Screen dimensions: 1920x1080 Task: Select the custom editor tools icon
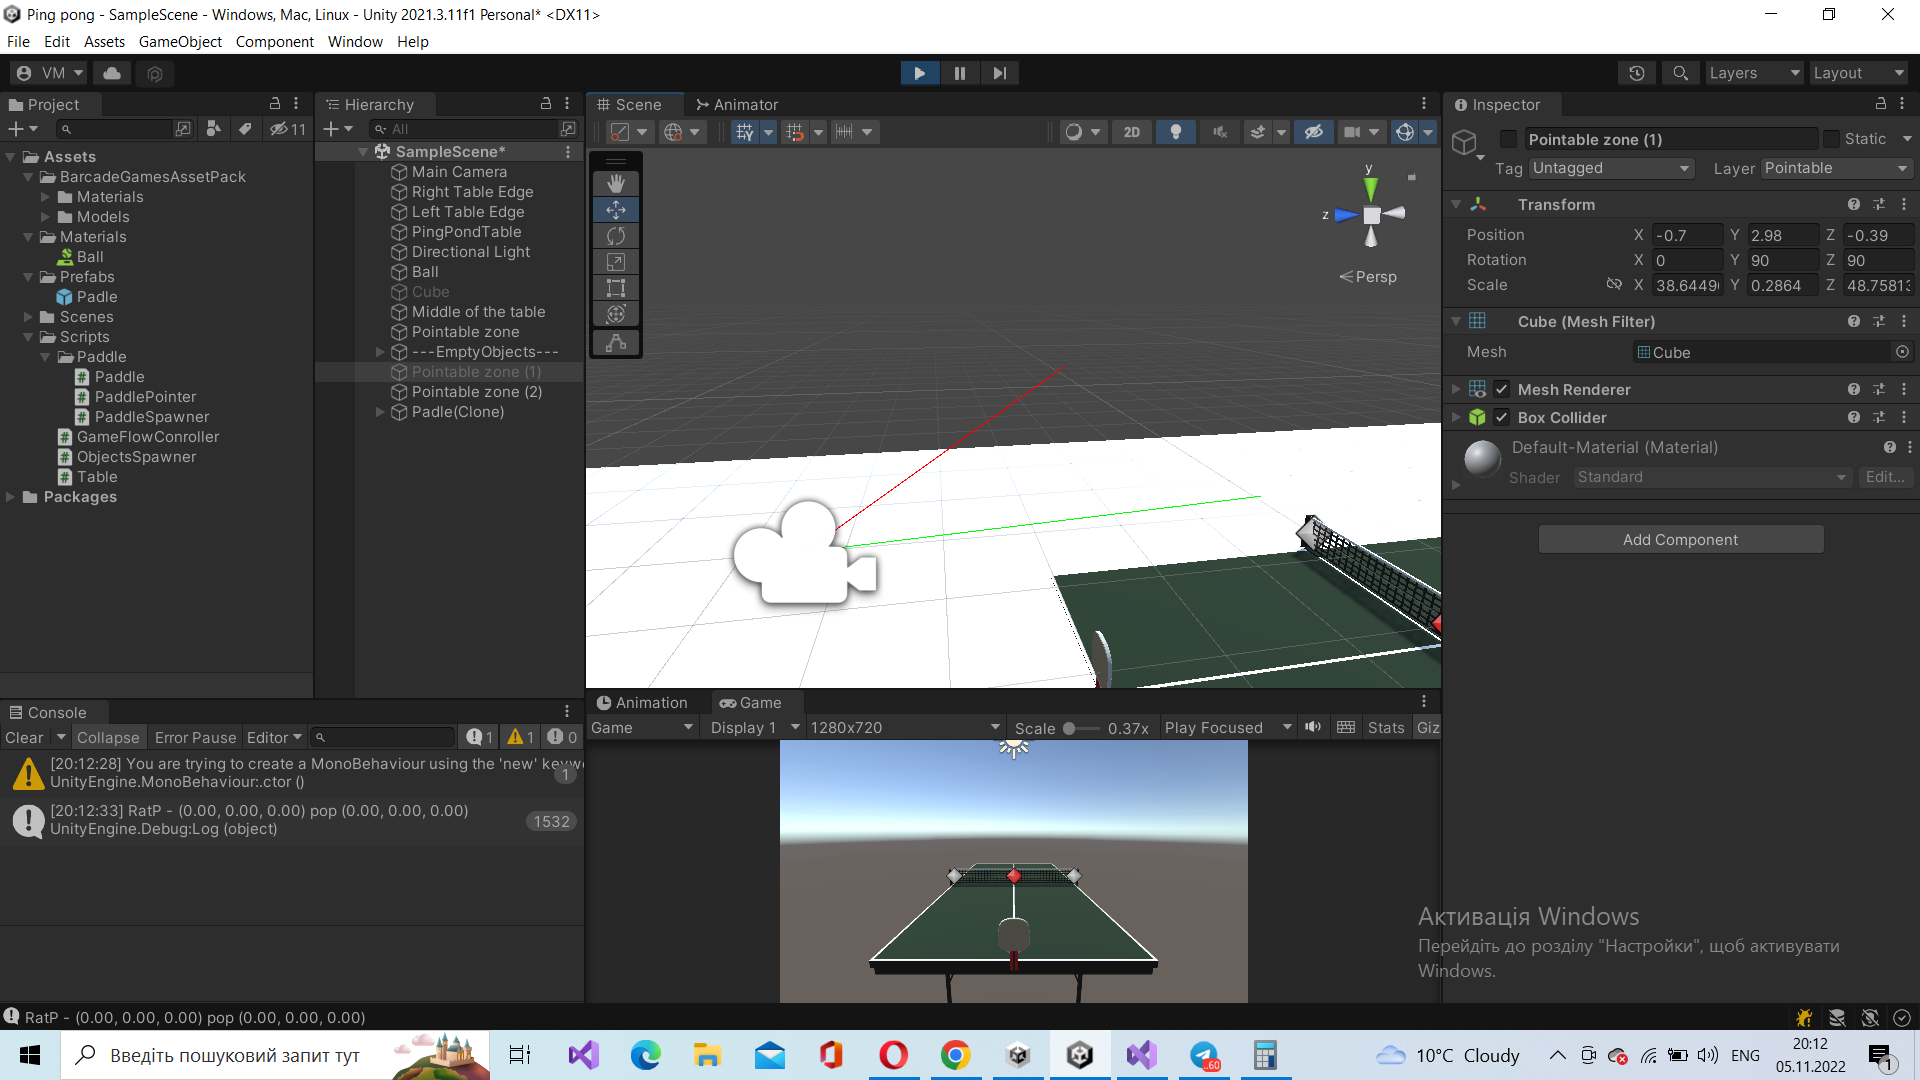coord(616,343)
